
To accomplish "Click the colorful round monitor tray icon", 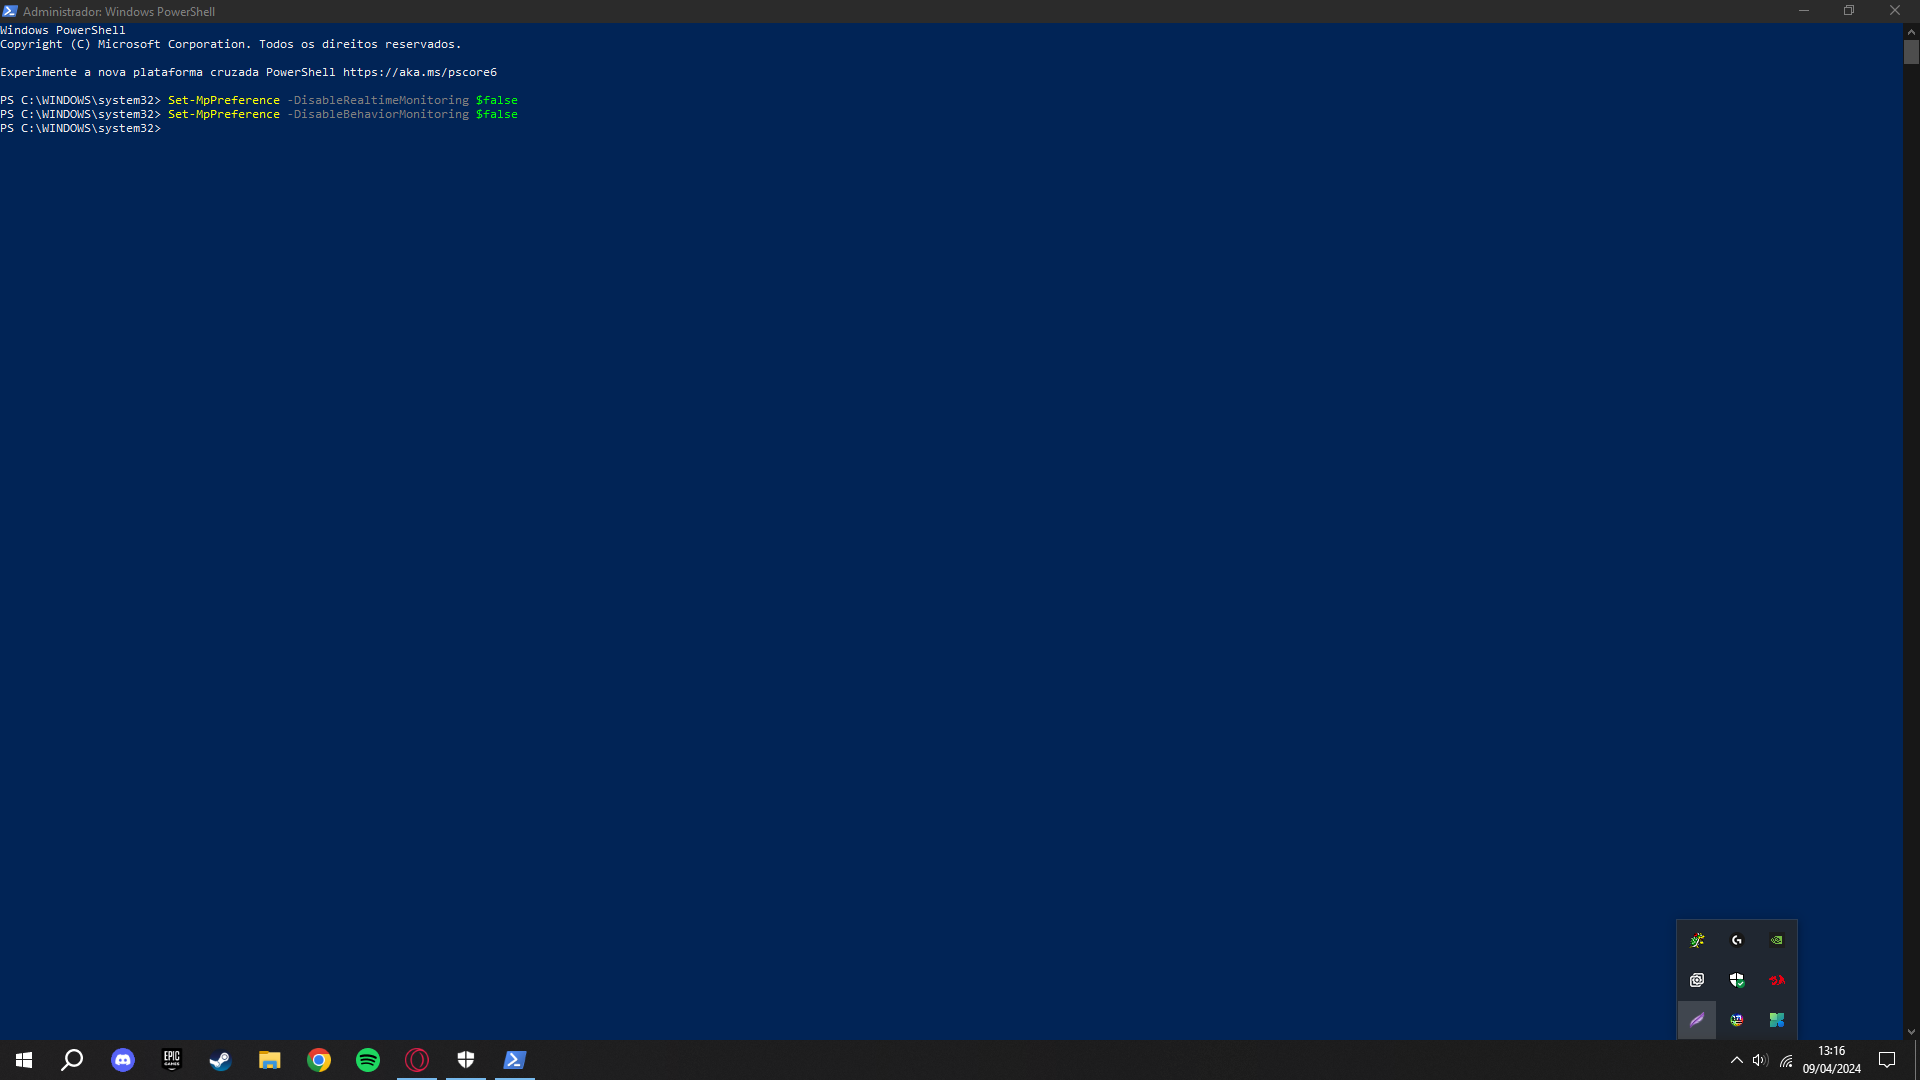I will coord(1737,1020).
